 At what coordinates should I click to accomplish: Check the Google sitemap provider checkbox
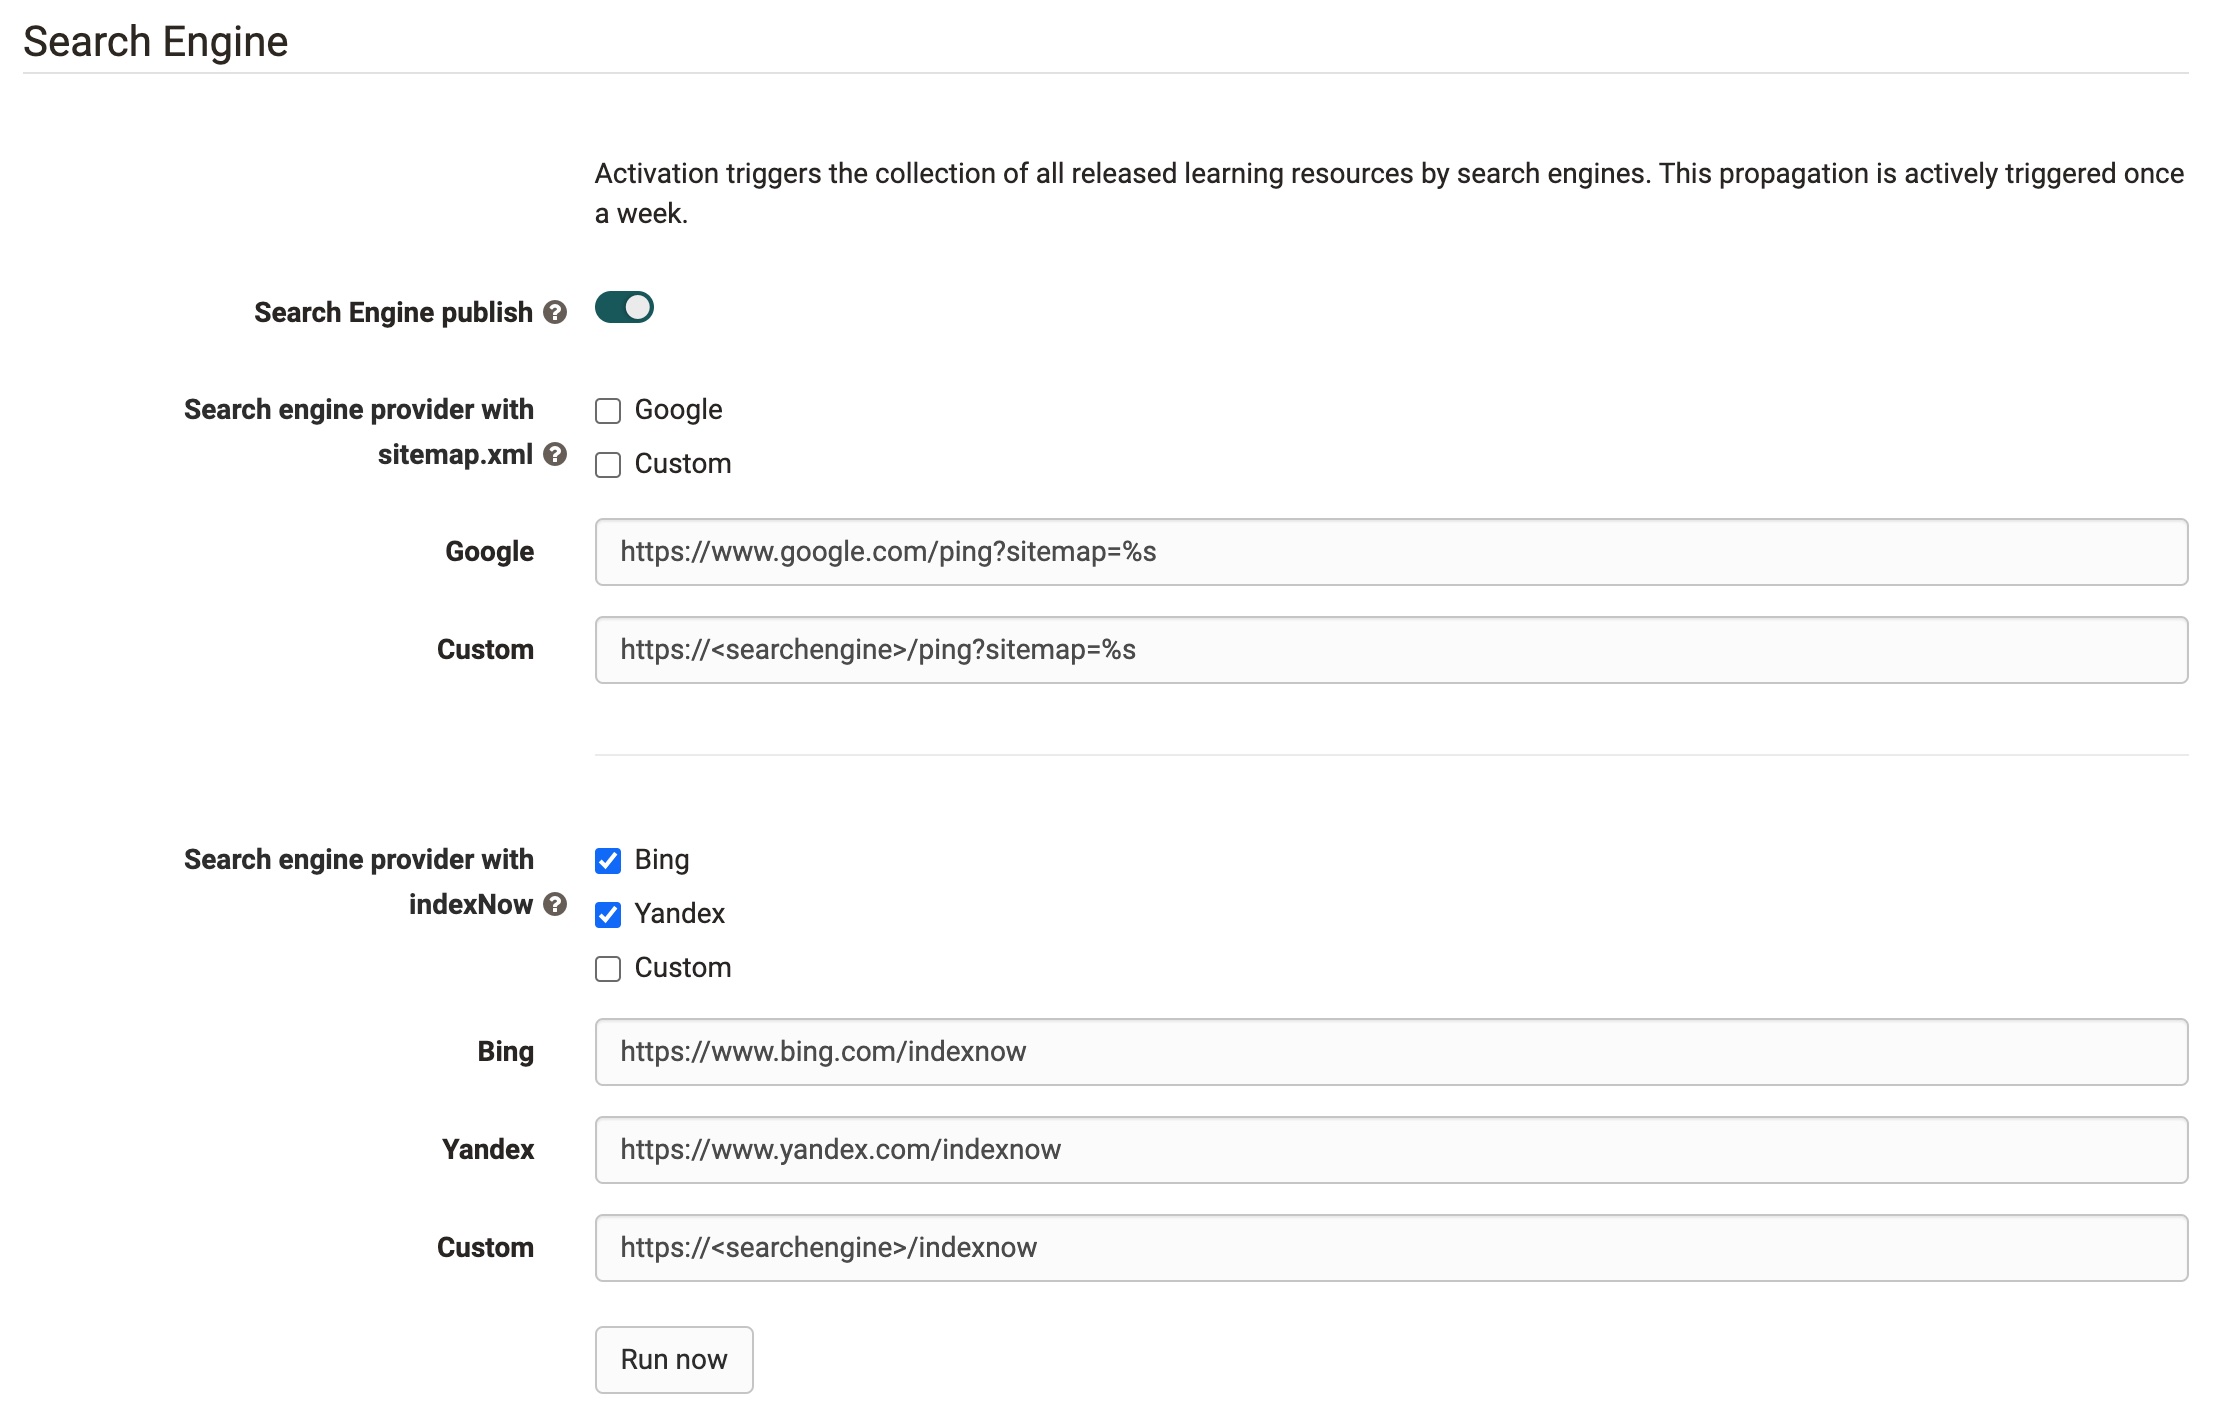608,411
